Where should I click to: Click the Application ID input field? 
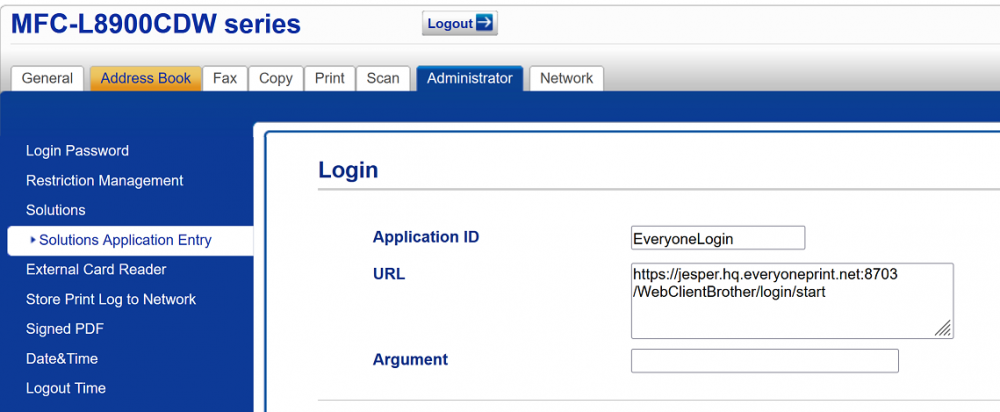(x=717, y=238)
